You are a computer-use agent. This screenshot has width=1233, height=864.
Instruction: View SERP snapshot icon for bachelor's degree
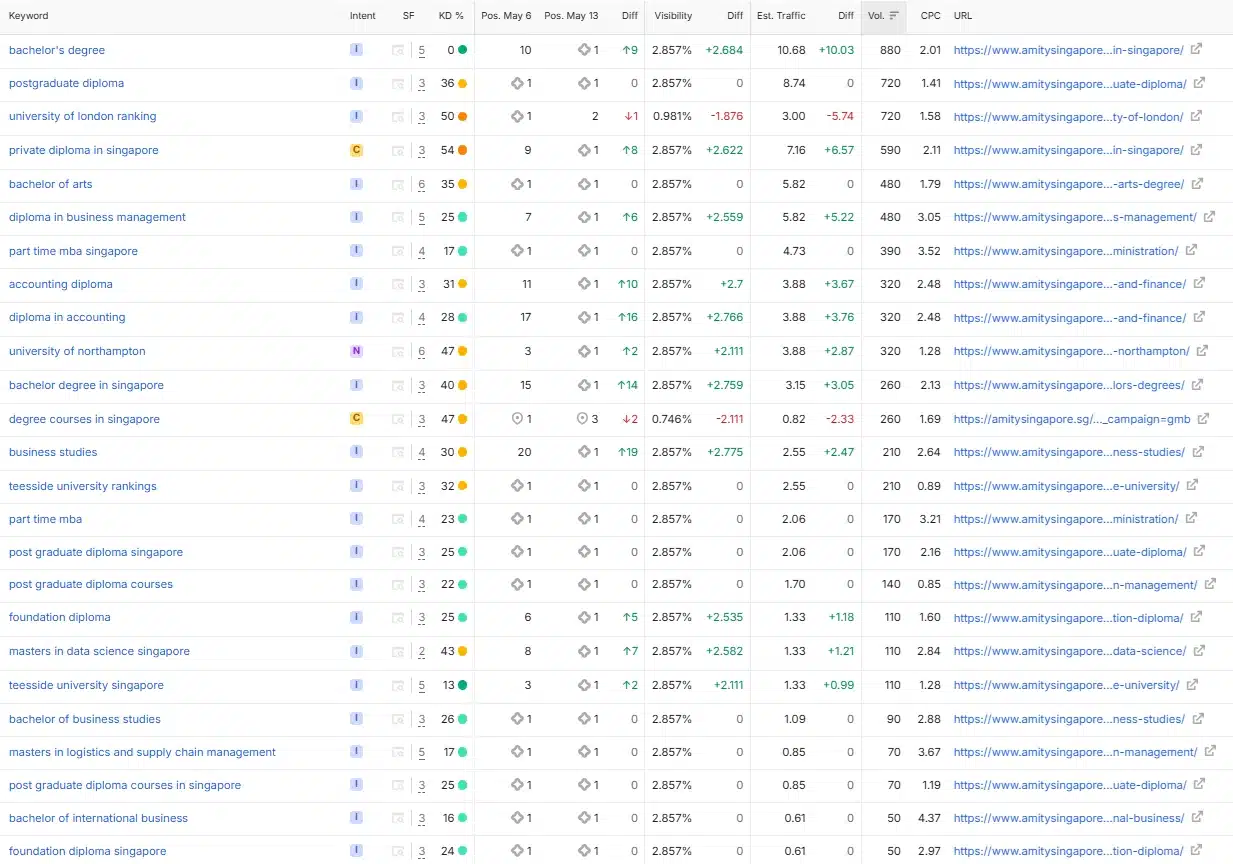pyautogui.click(x=398, y=50)
